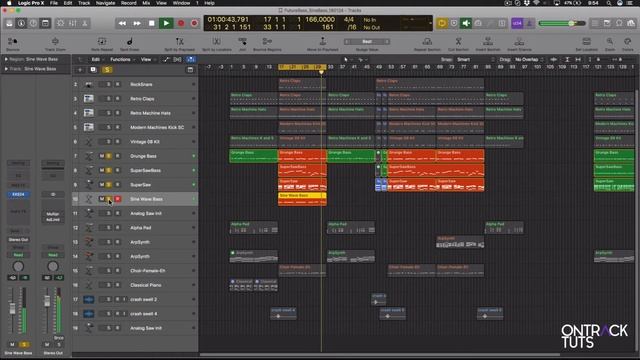This screenshot has width=640, height=360.
Task: Click the Stop transport button
Action: pos(151,23)
